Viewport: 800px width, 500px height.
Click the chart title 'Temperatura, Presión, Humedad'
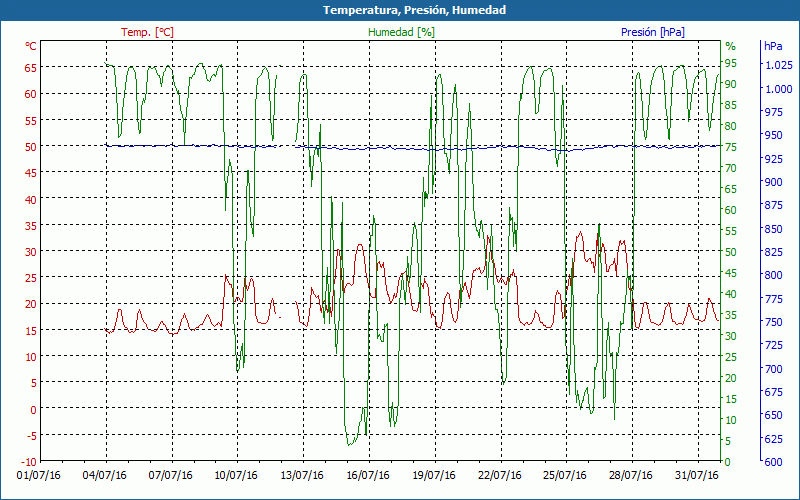414,10
